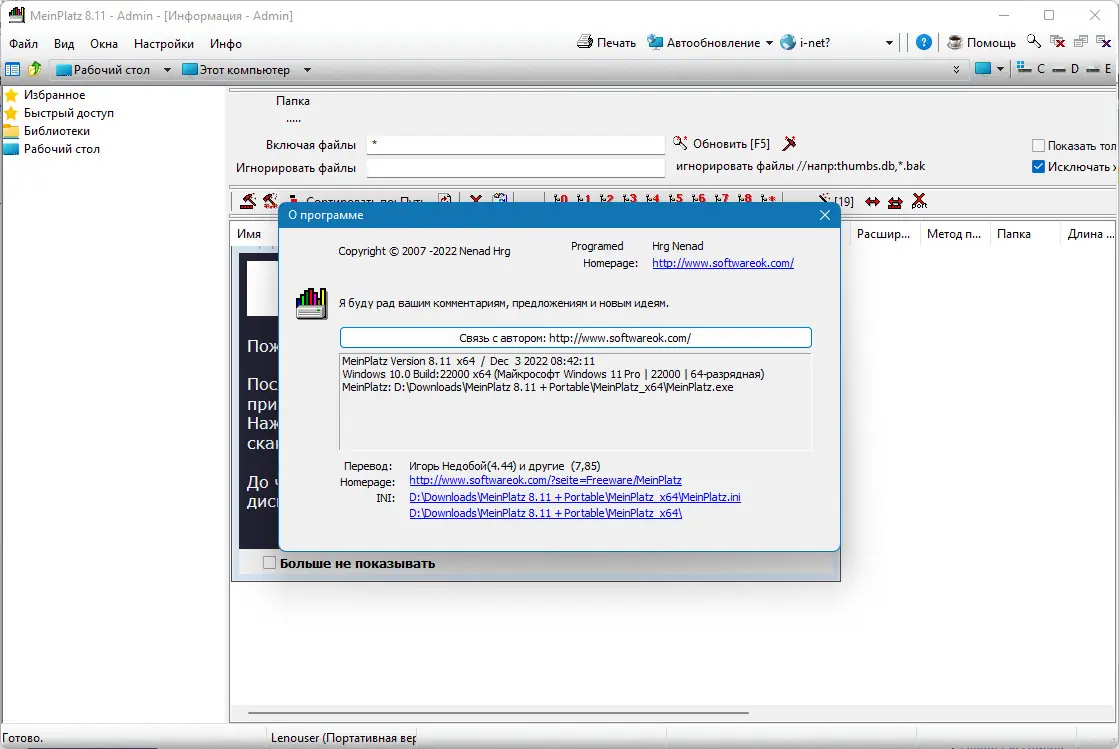Click the 'Игнорировать файлы' input field

click(515, 168)
